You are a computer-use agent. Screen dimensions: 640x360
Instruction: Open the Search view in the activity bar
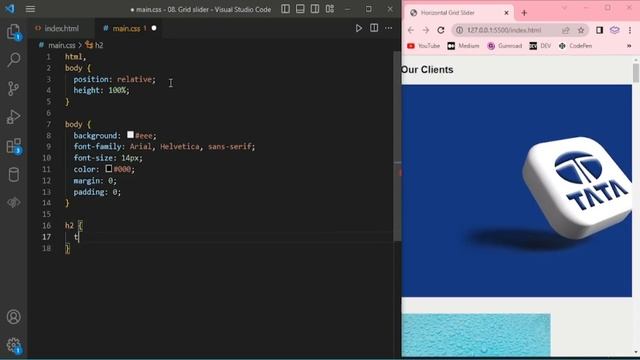[x=13, y=60]
